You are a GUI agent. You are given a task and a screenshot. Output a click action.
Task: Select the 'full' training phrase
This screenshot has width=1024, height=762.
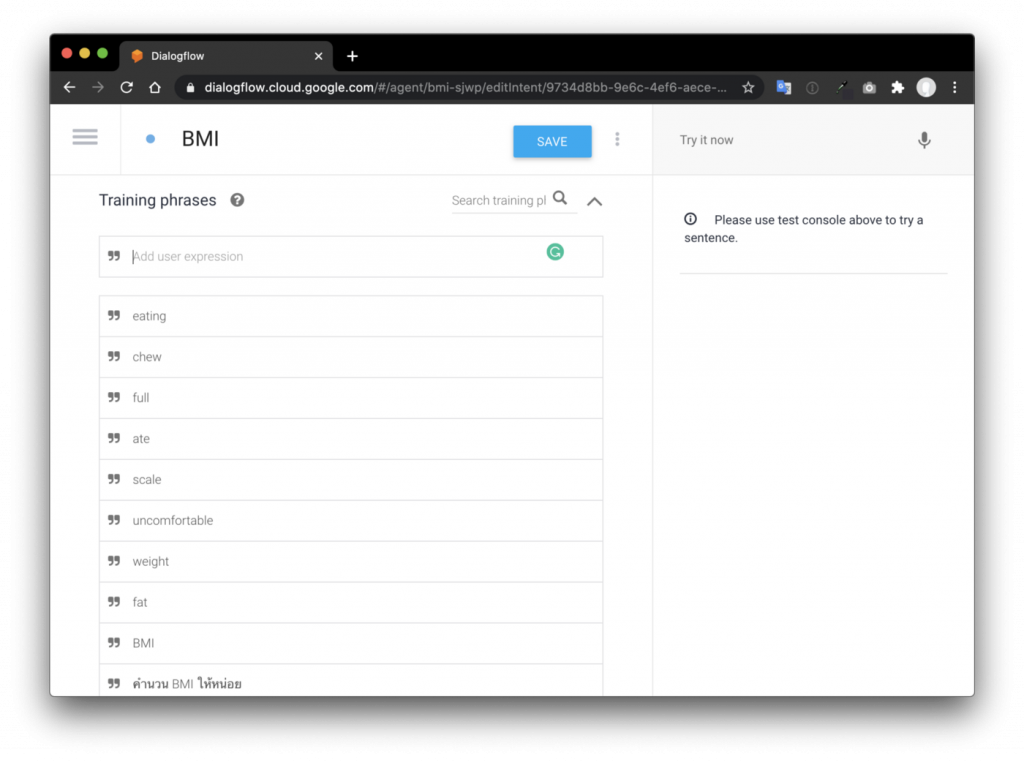coord(351,398)
